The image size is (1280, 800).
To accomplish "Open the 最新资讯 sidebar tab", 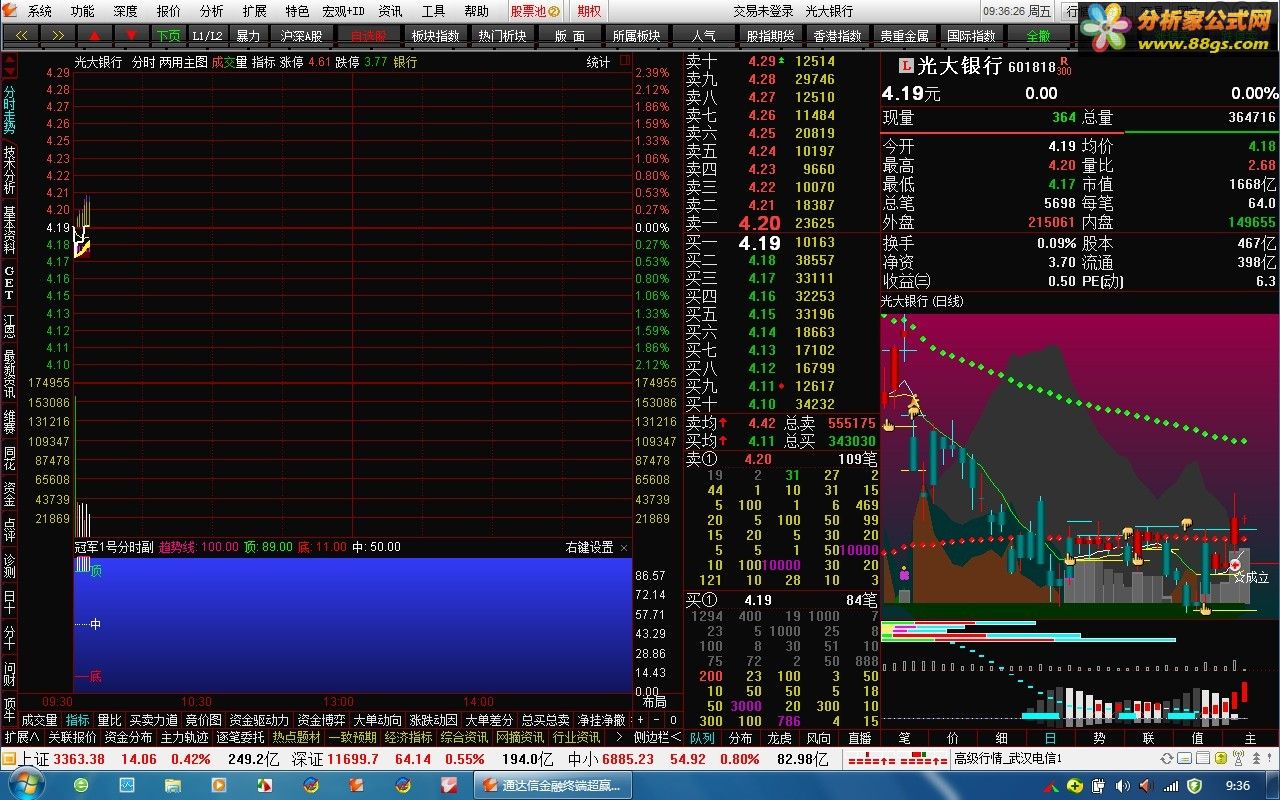I will 9,372.
